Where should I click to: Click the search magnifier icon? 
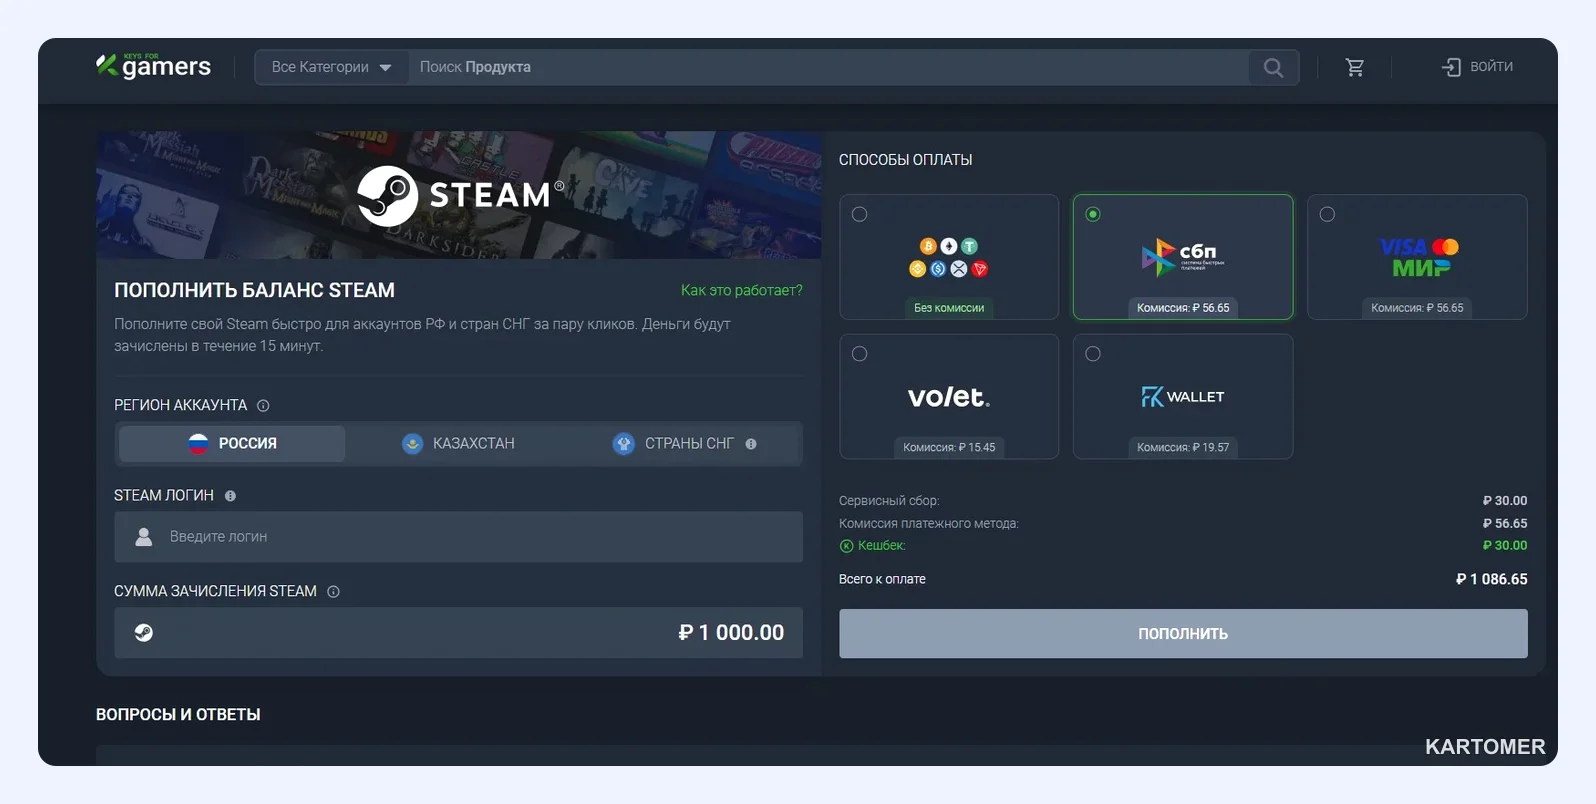[1273, 67]
